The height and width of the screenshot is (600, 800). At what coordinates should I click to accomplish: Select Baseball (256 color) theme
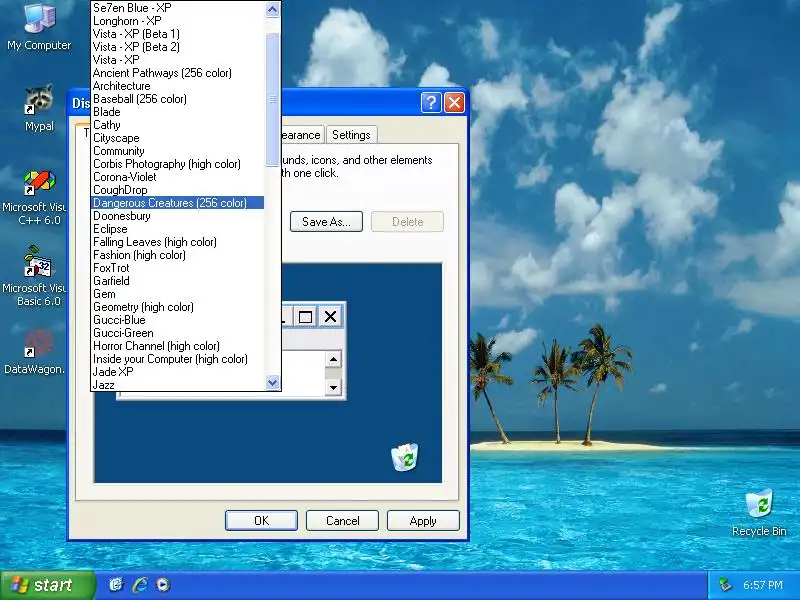[x=178, y=99]
